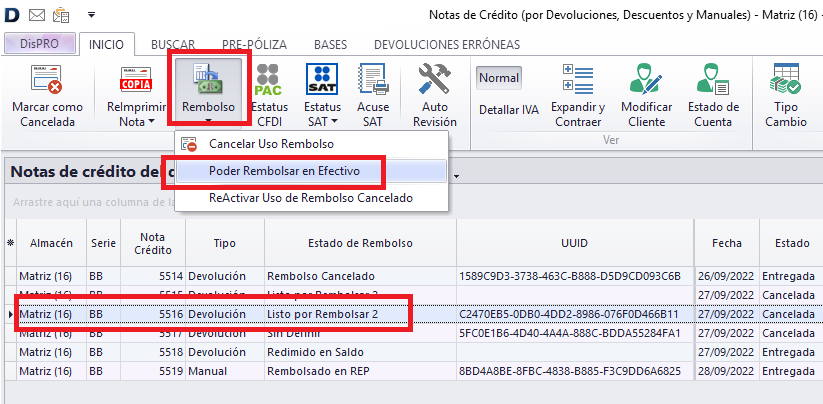Open Modificar Cliente from the ribbon
The width and height of the screenshot is (823, 404).
(646, 79)
